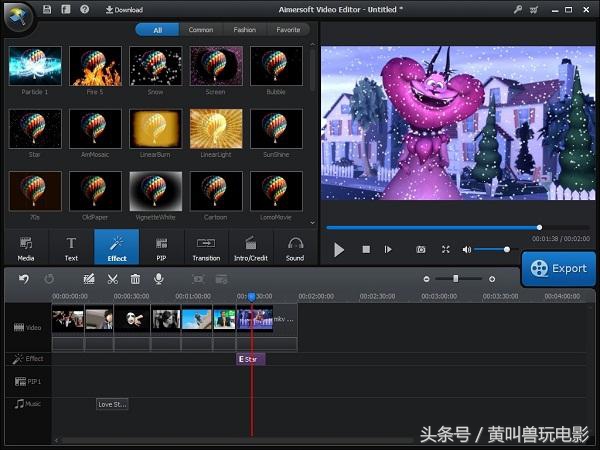Click the effects list scroll down arrow
This screenshot has width=600, height=450.
[313, 222]
